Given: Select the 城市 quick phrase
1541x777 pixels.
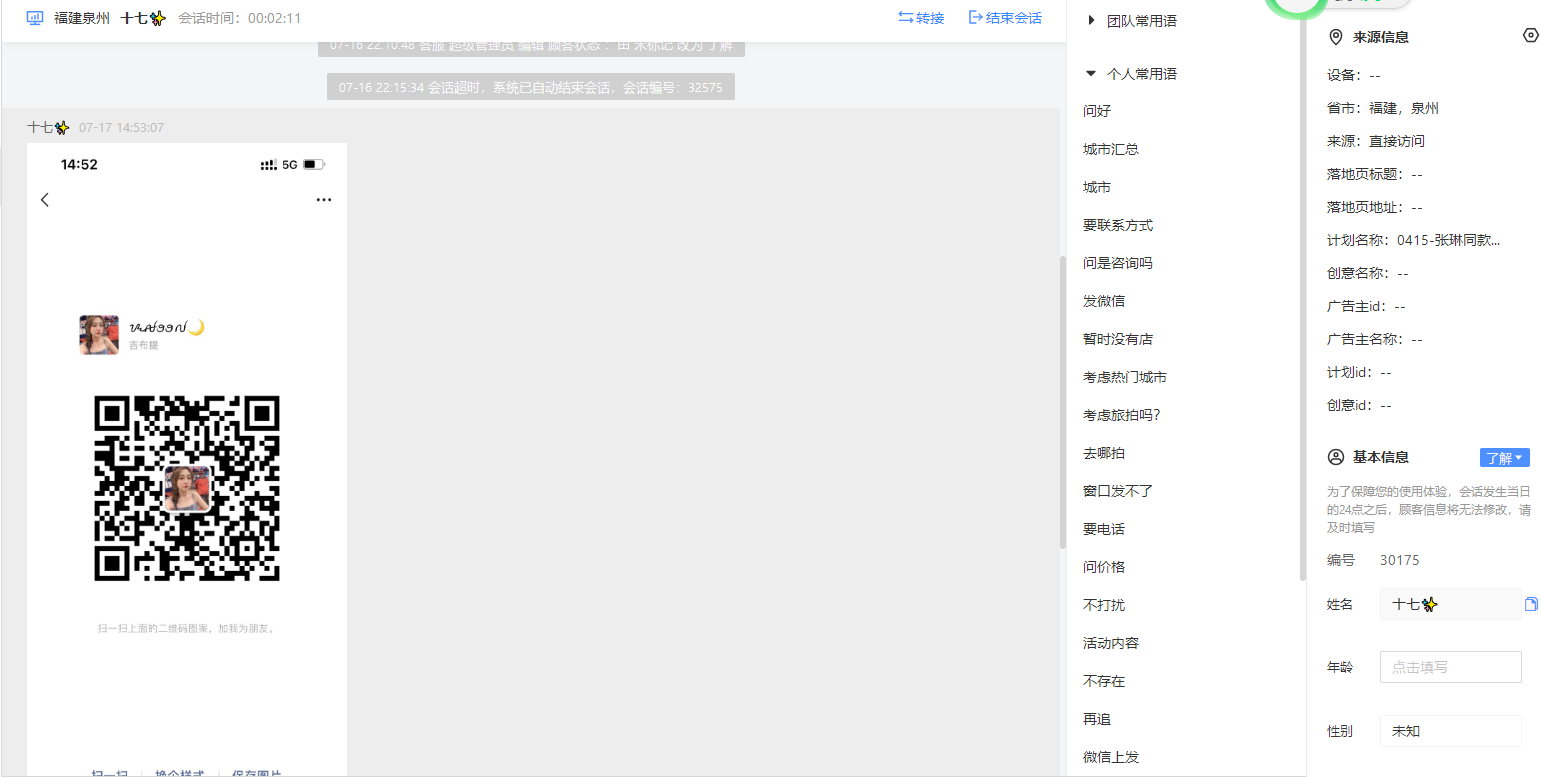Looking at the screenshot, I should [x=1097, y=187].
